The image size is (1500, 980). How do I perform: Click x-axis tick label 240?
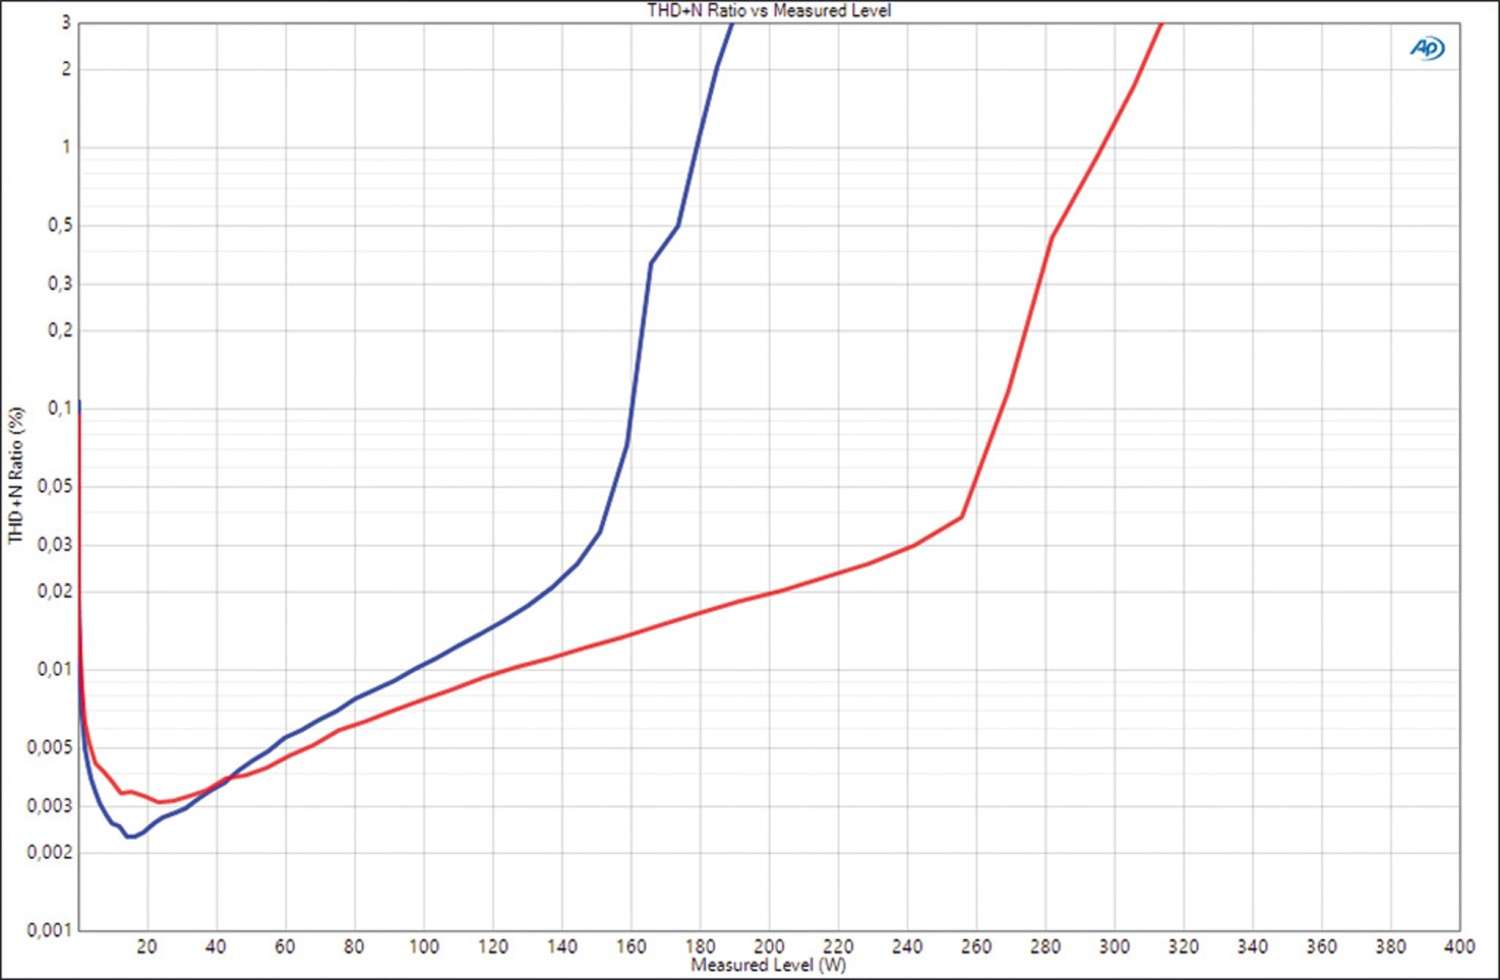[x=907, y=946]
